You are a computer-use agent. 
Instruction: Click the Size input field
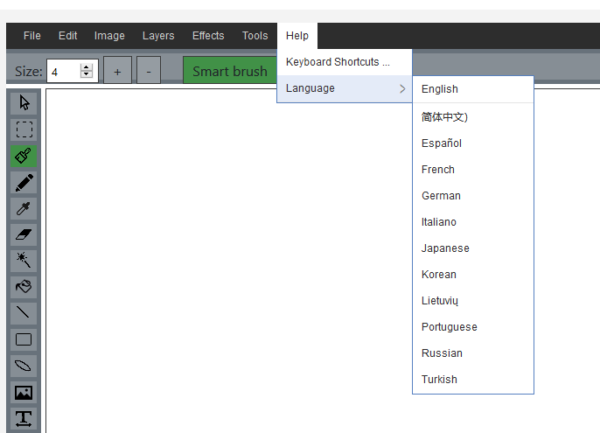tap(62, 72)
